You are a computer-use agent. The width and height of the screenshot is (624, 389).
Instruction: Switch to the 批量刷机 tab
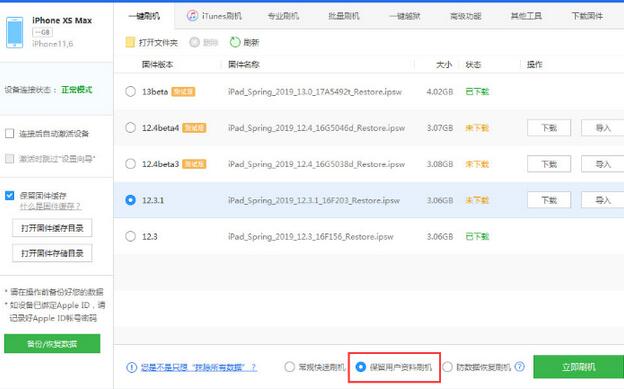coord(344,16)
